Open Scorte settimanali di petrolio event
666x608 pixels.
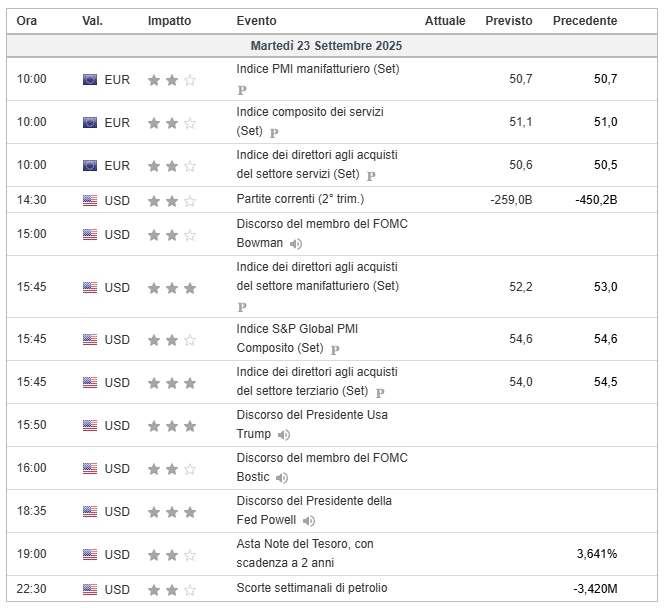click(x=312, y=588)
